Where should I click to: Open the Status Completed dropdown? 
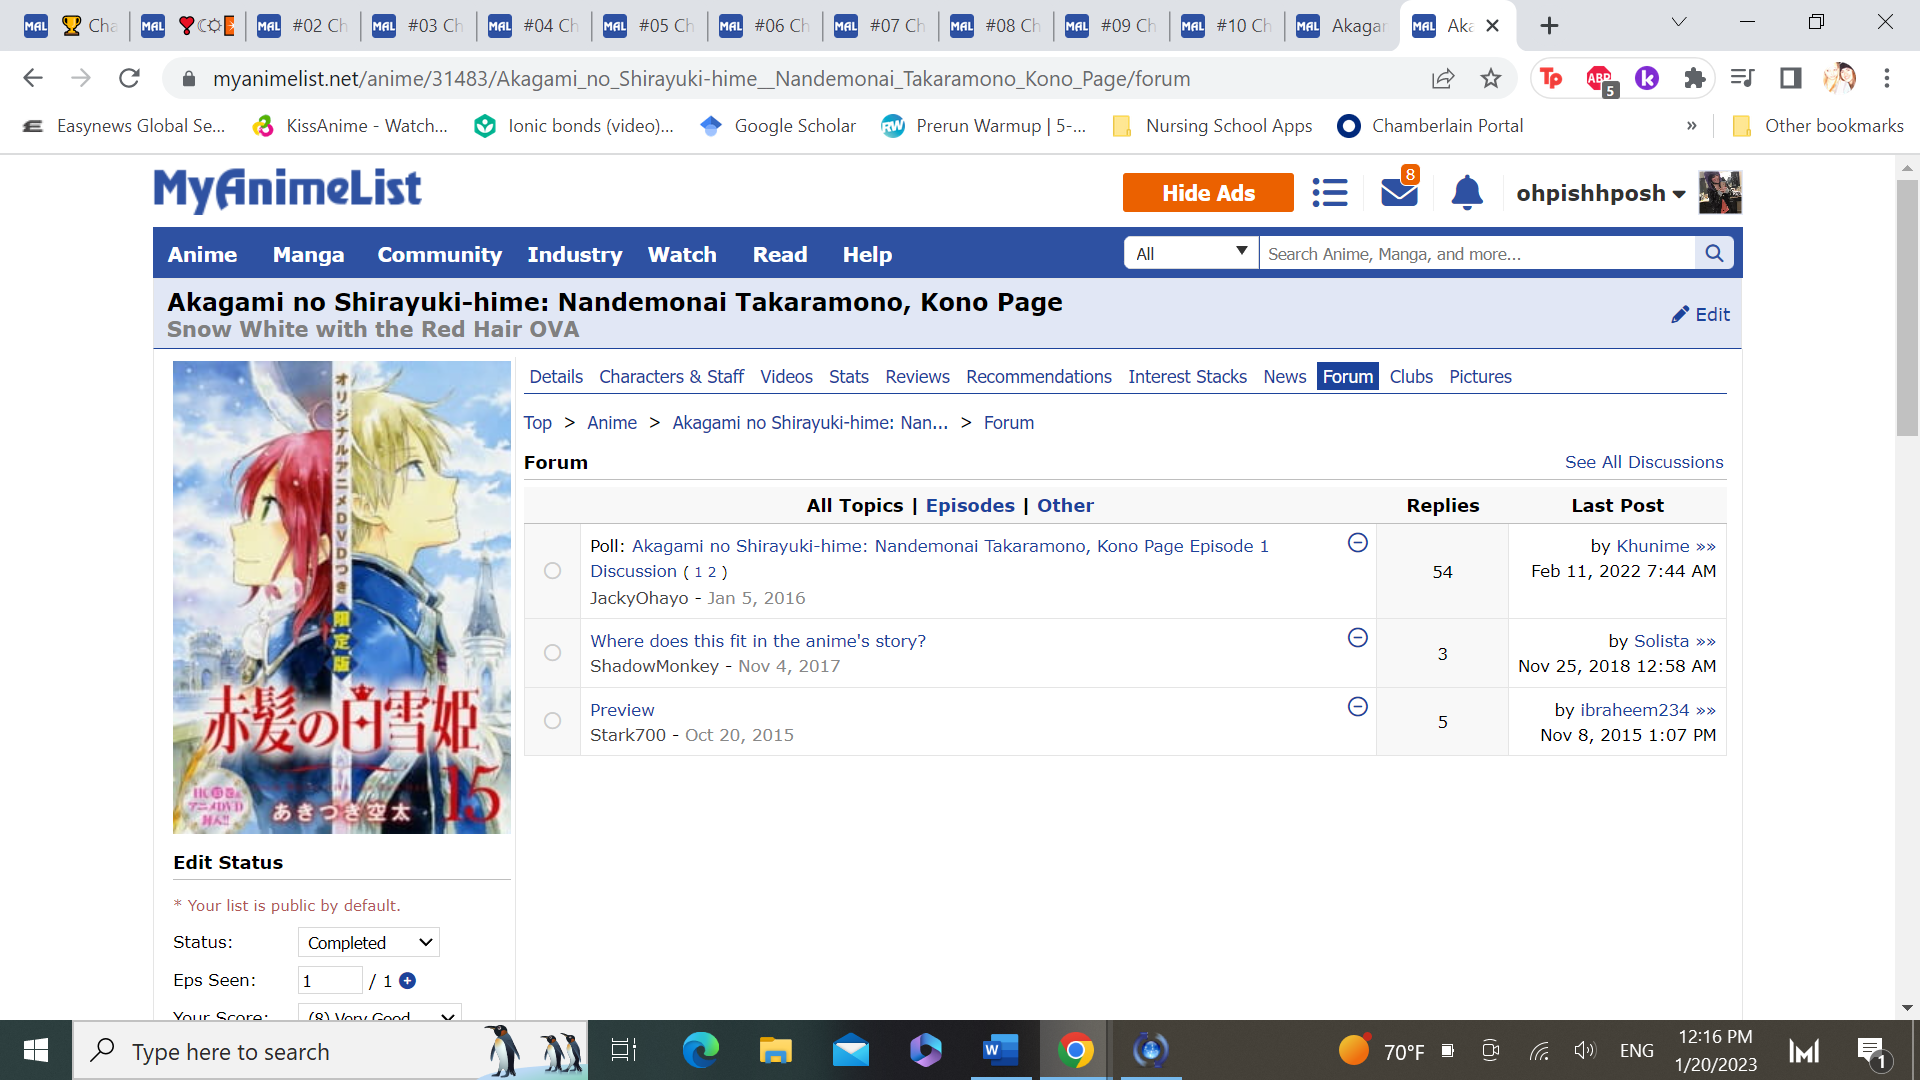point(369,943)
